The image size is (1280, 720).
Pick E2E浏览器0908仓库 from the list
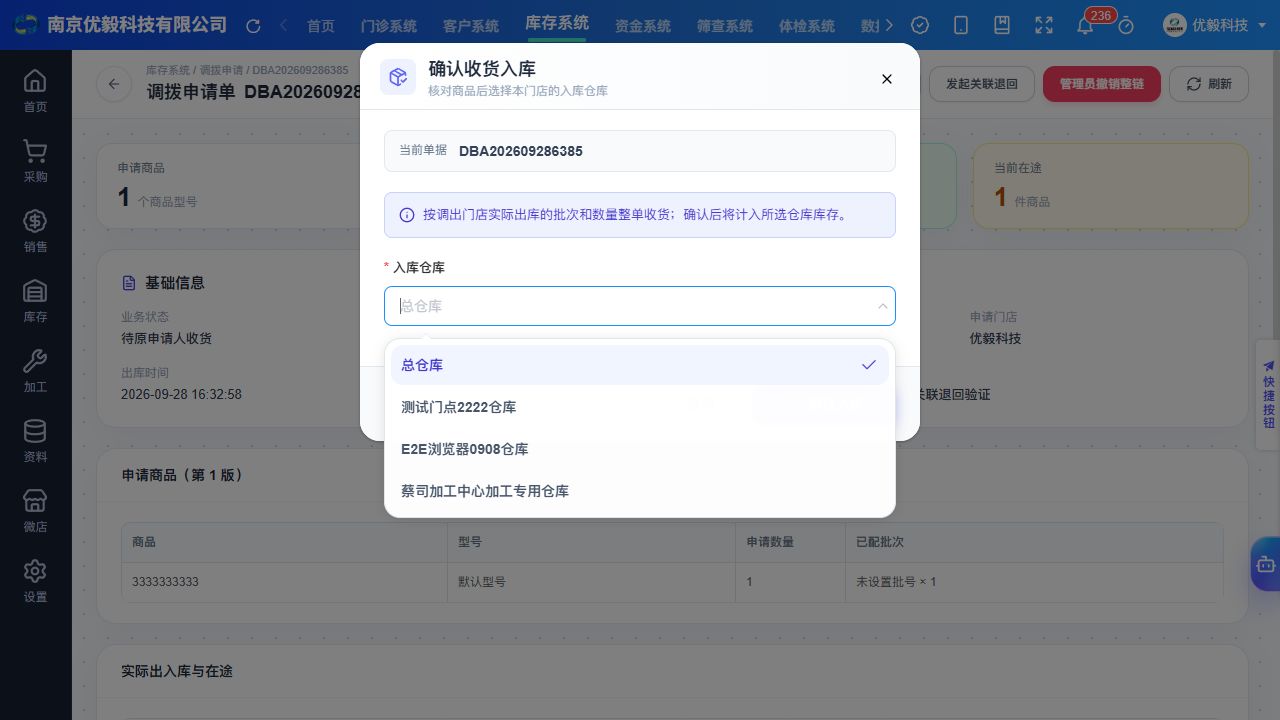(x=640, y=449)
